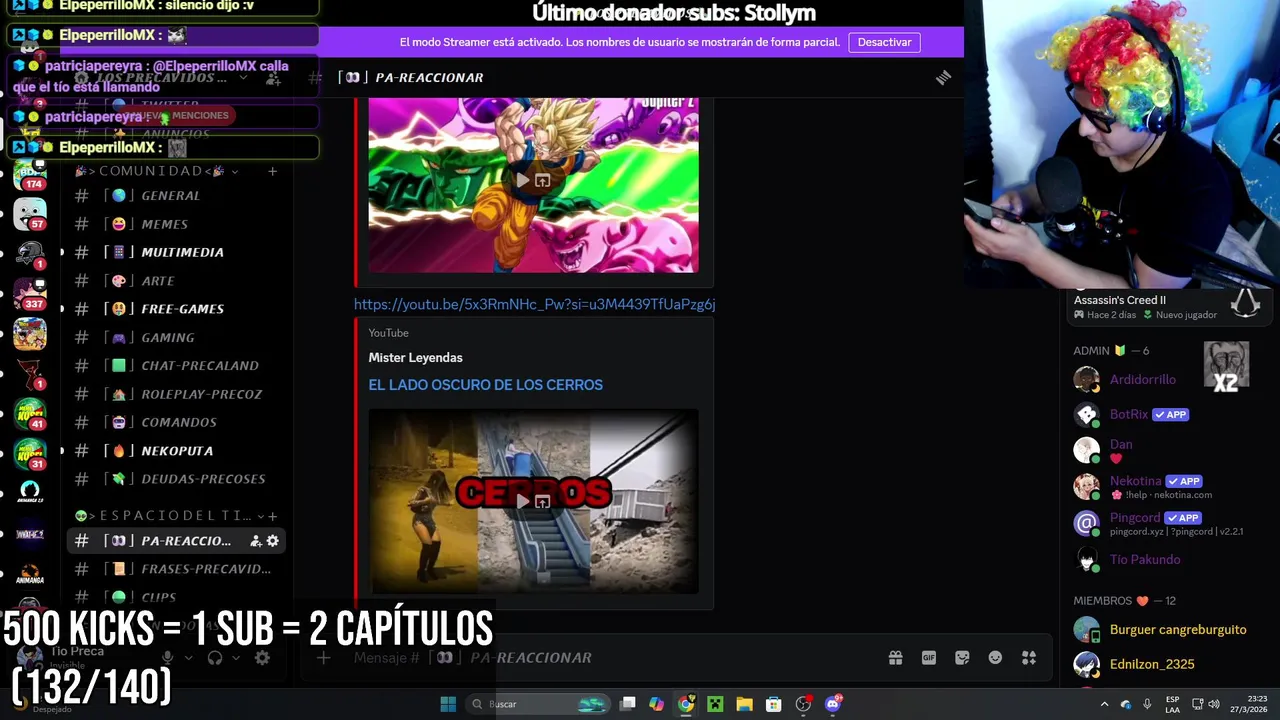1280x720 pixels.
Task: Collapse the COMUNIDAD category
Action: [x=160, y=171]
